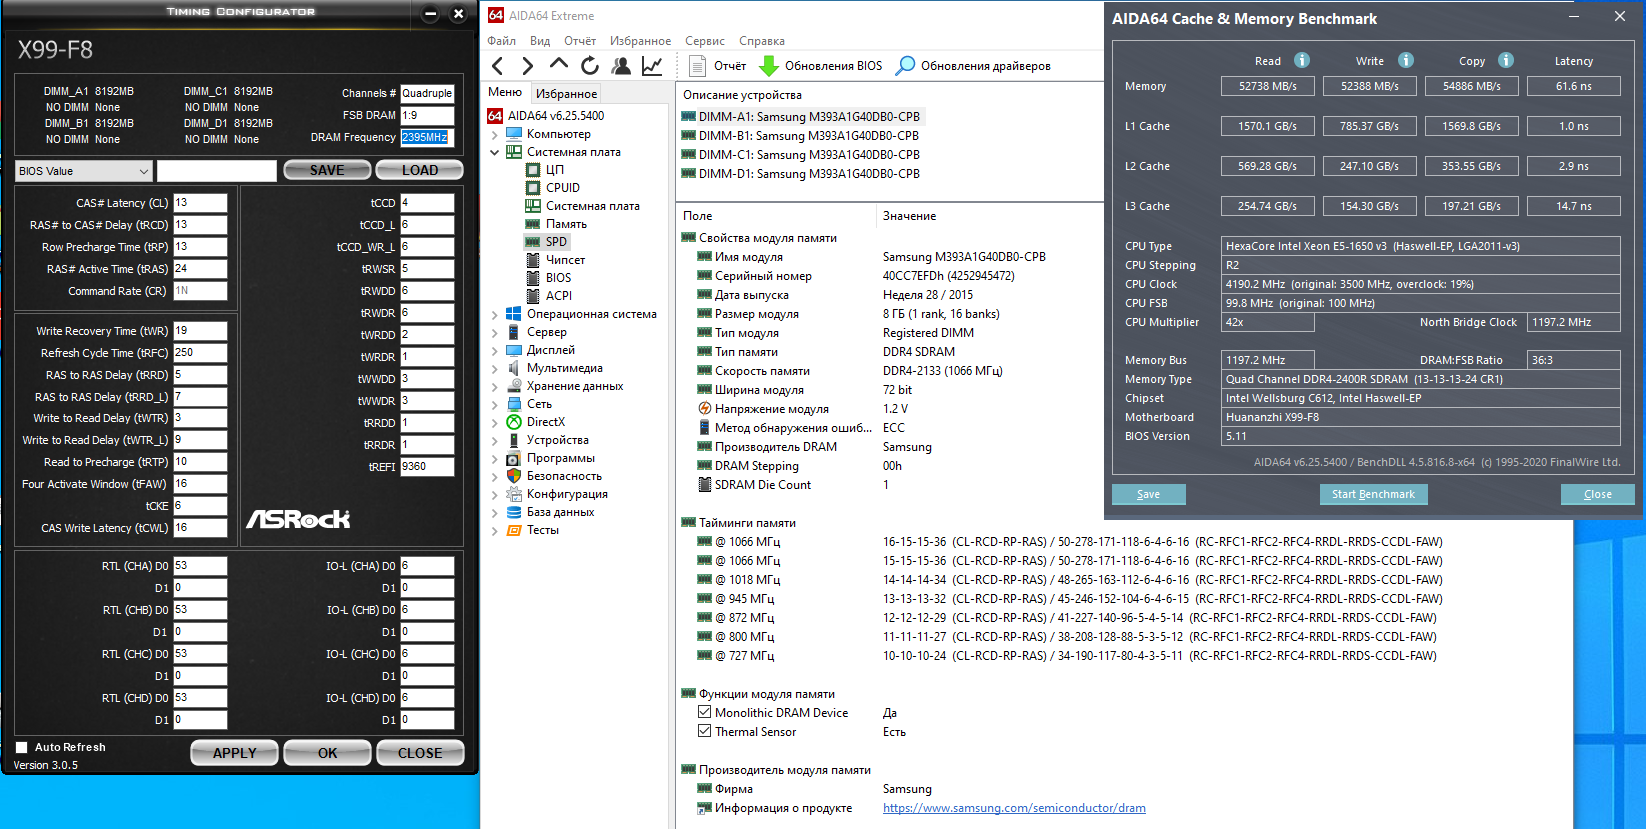The image size is (1646, 829).
Task: Click the Отчёт report toolbar button
Action: [x=718, y=66]
